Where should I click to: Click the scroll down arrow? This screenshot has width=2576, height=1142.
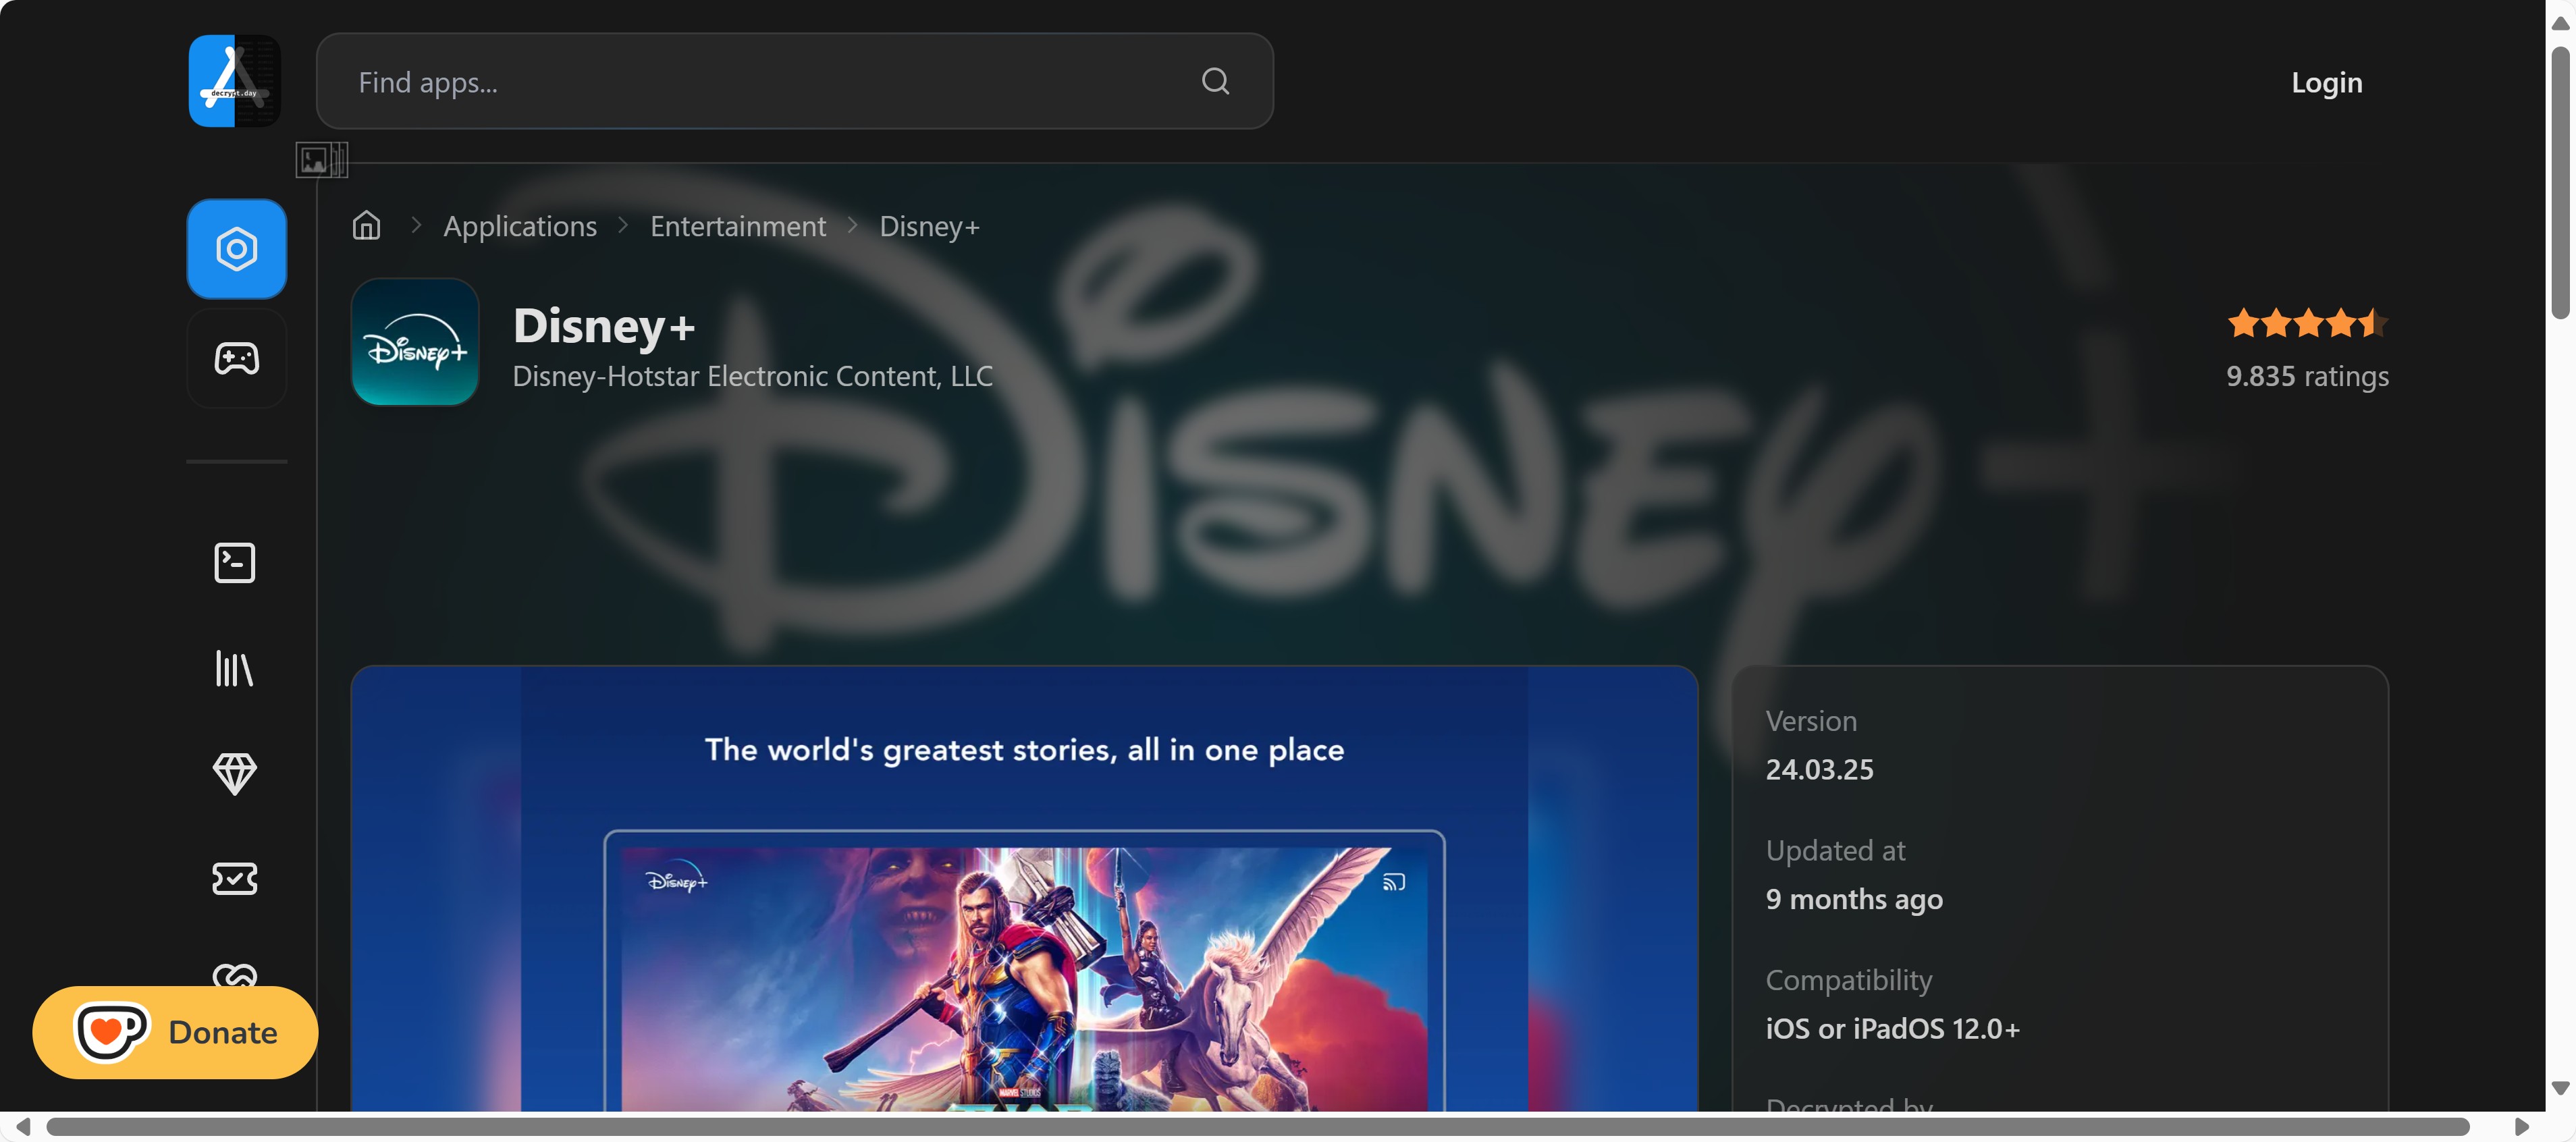tap(2560, 1087)
